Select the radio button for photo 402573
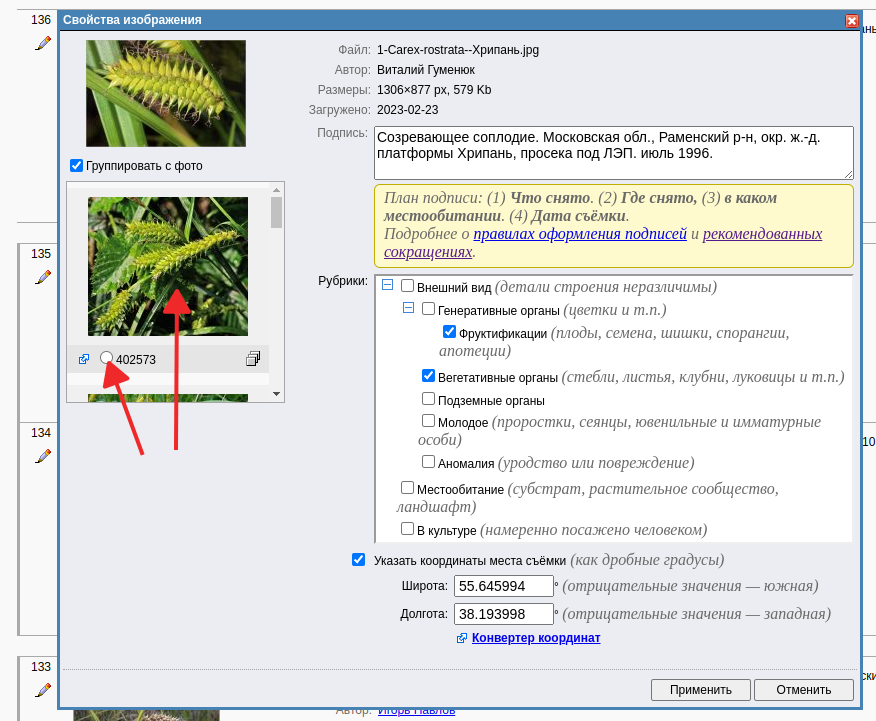The image size is (876, 721). click(107, 358)
